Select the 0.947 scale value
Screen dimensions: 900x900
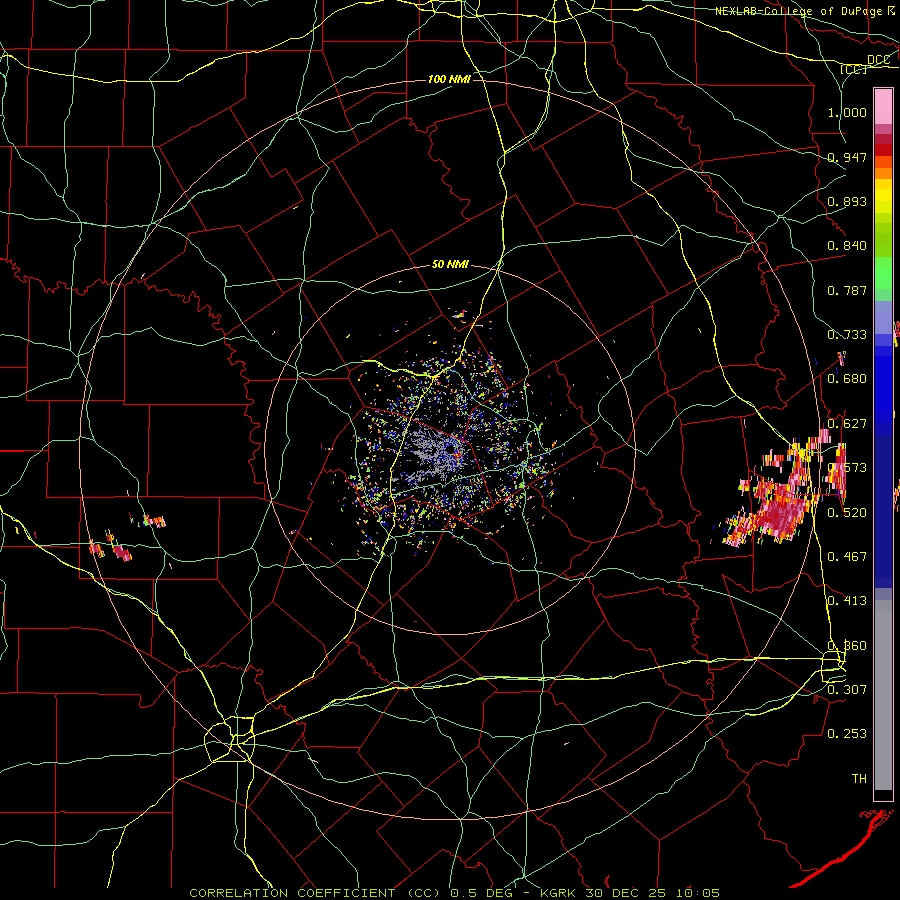pyautogui.click(x=847, y=157)
